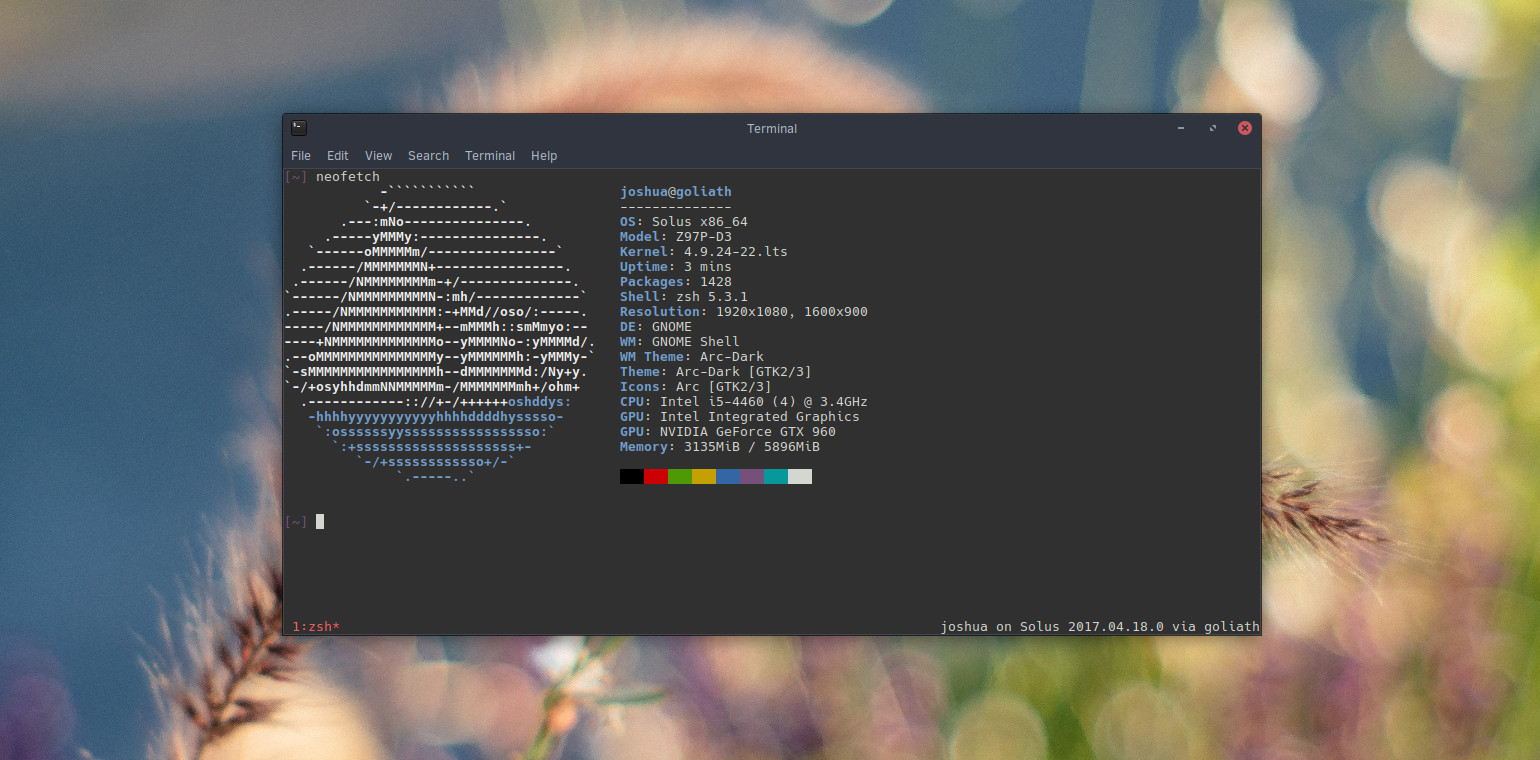This screenshot has height=760, width=1540.
Task: Click the black color block
Action: pyautogui.click(x=632, y=477)
